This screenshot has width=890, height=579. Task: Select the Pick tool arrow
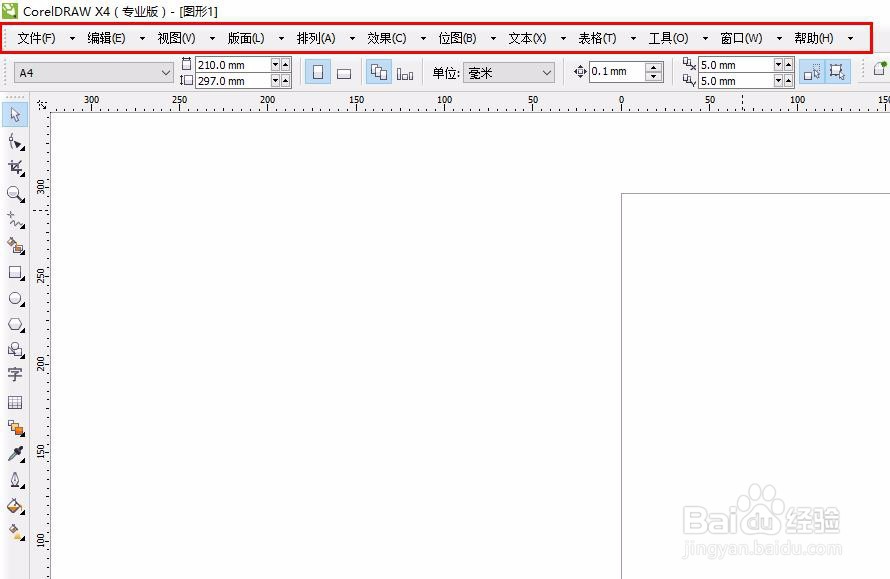click(15, 115)
